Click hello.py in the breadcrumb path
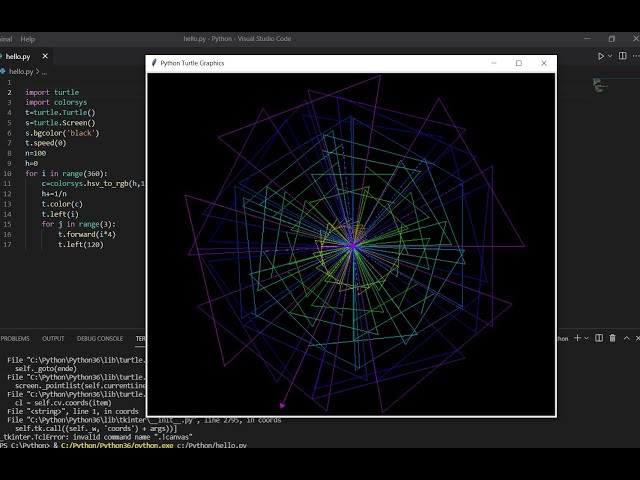Screen dimensions: 640x480 point(20,71)
